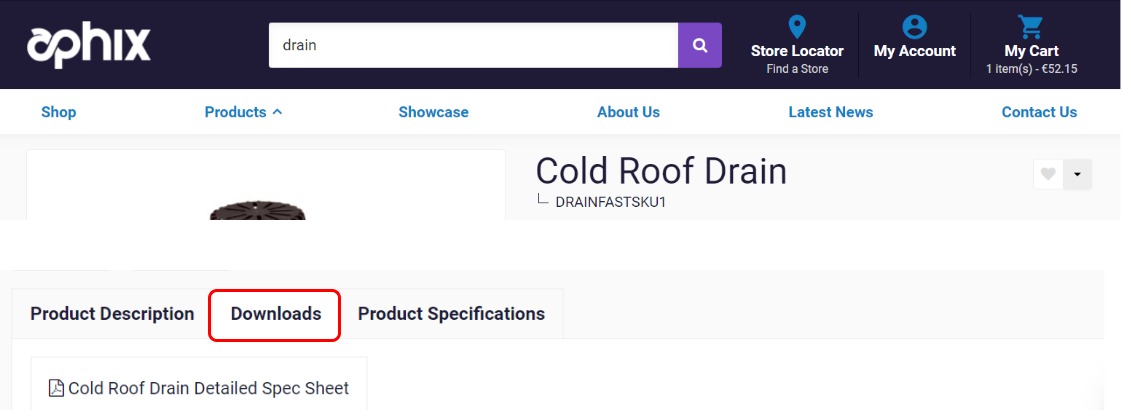Click the aphix logo

89,46
